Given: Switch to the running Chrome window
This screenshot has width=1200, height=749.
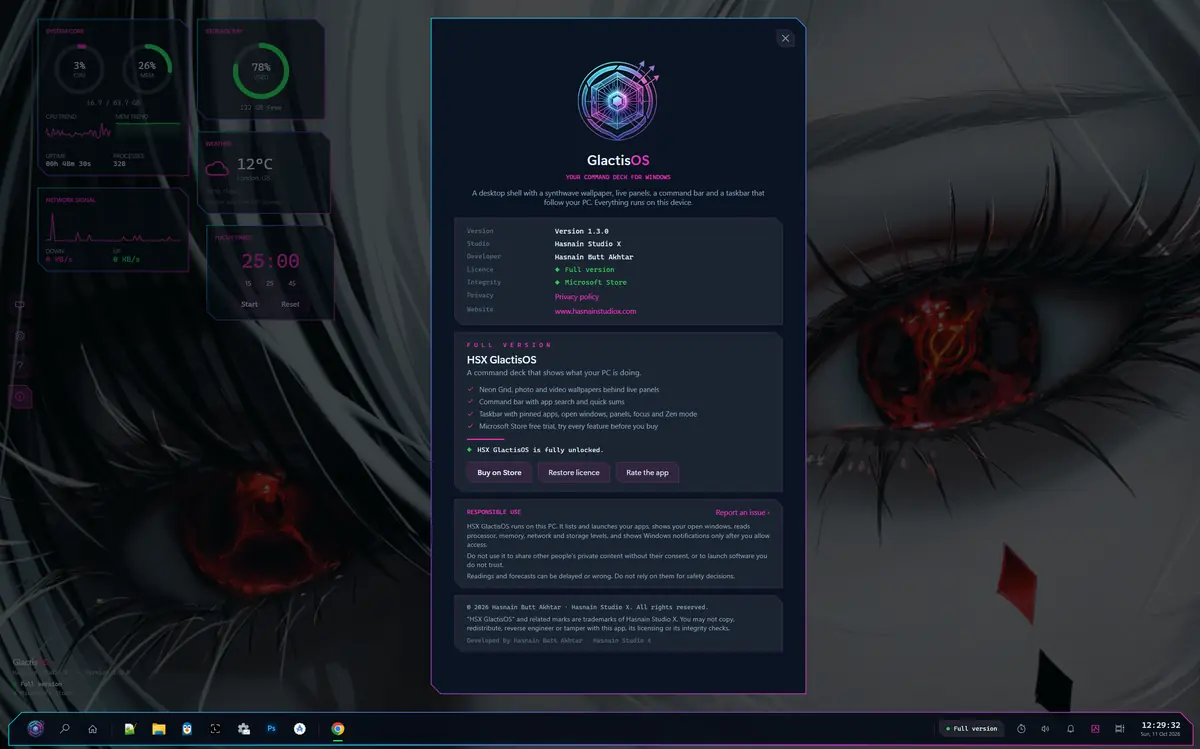Looking at the screenshot, I should click(338, 729).
